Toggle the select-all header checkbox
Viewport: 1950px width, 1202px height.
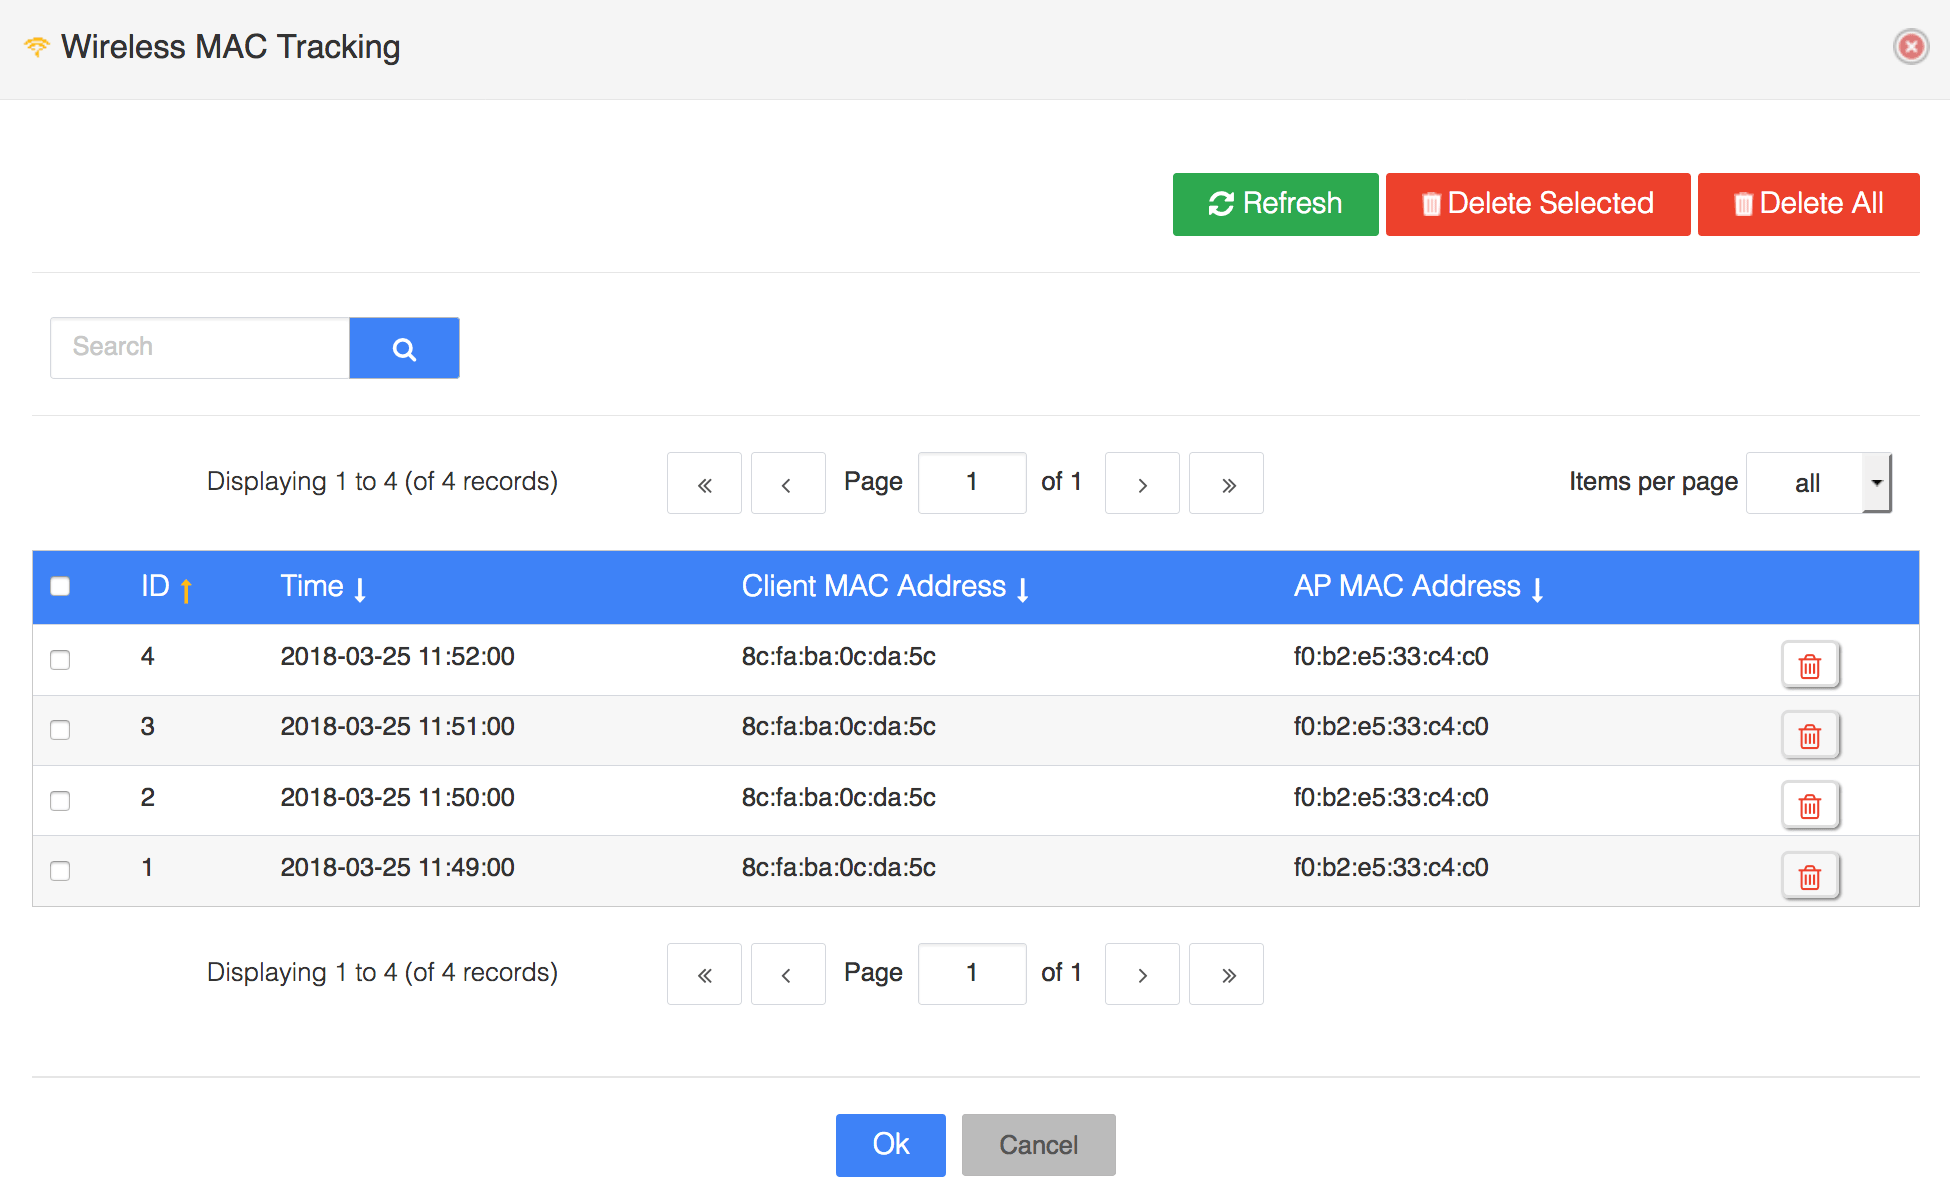coord(60,586)
